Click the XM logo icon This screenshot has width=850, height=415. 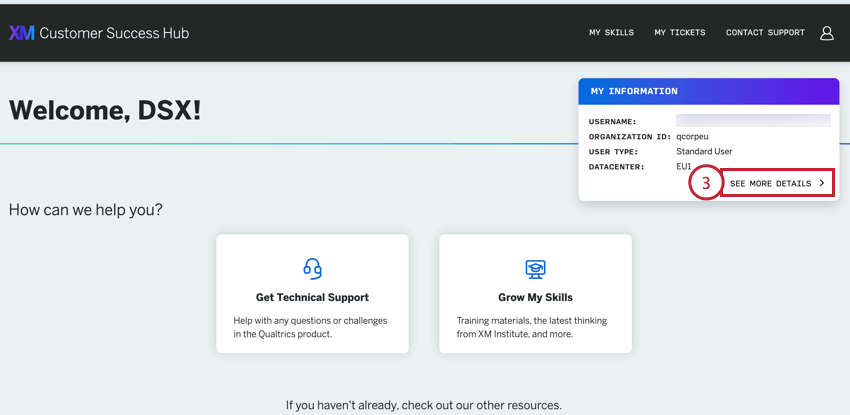click(x=21, y=33)
